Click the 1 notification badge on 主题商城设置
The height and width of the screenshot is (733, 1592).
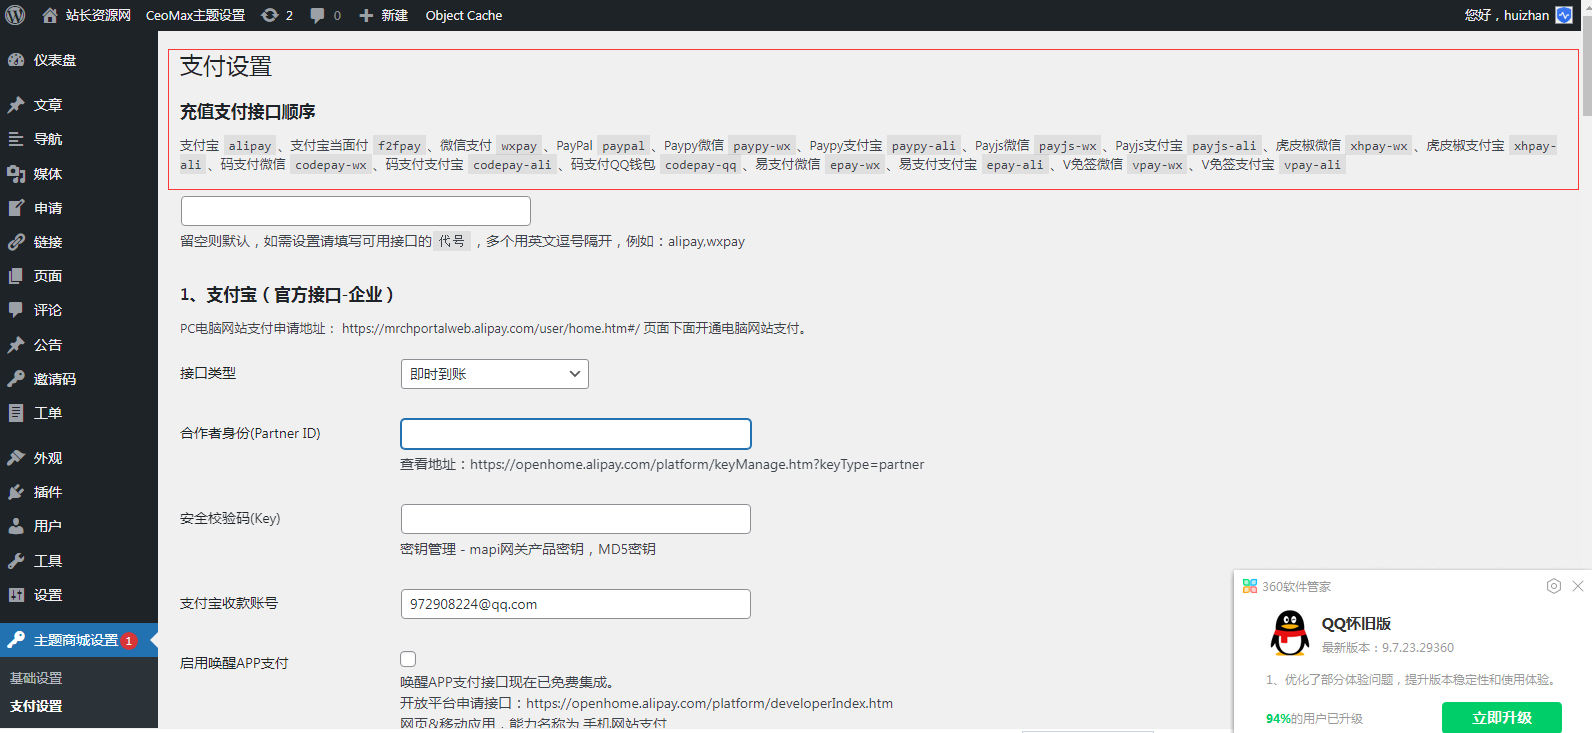pyautogui.click(x=129, y=640)
